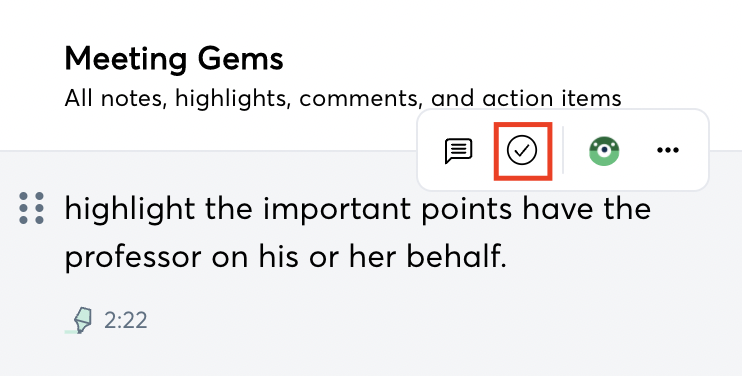Select the line 'professor on his or her behalf.'

[285, 257]
